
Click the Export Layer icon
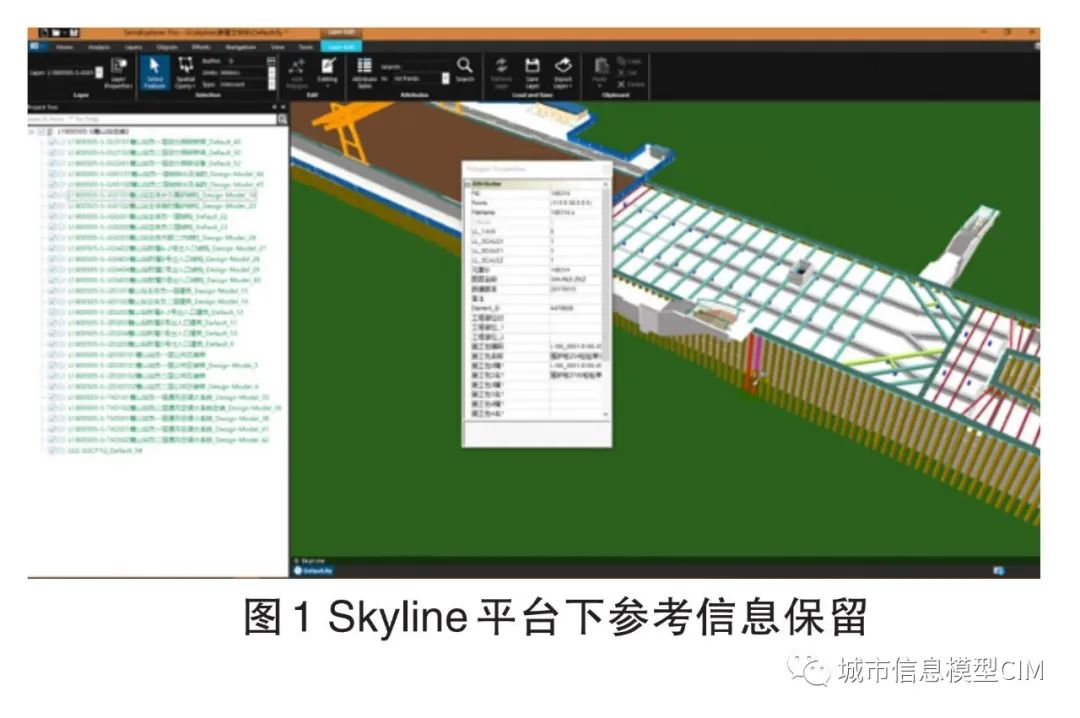coord(565,67)
